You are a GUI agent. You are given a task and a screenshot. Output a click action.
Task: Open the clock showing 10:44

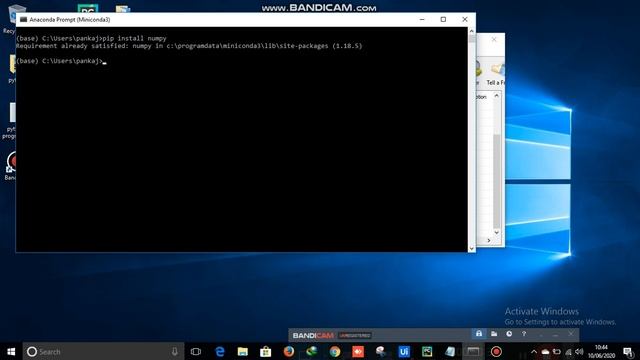click(601, 351)
